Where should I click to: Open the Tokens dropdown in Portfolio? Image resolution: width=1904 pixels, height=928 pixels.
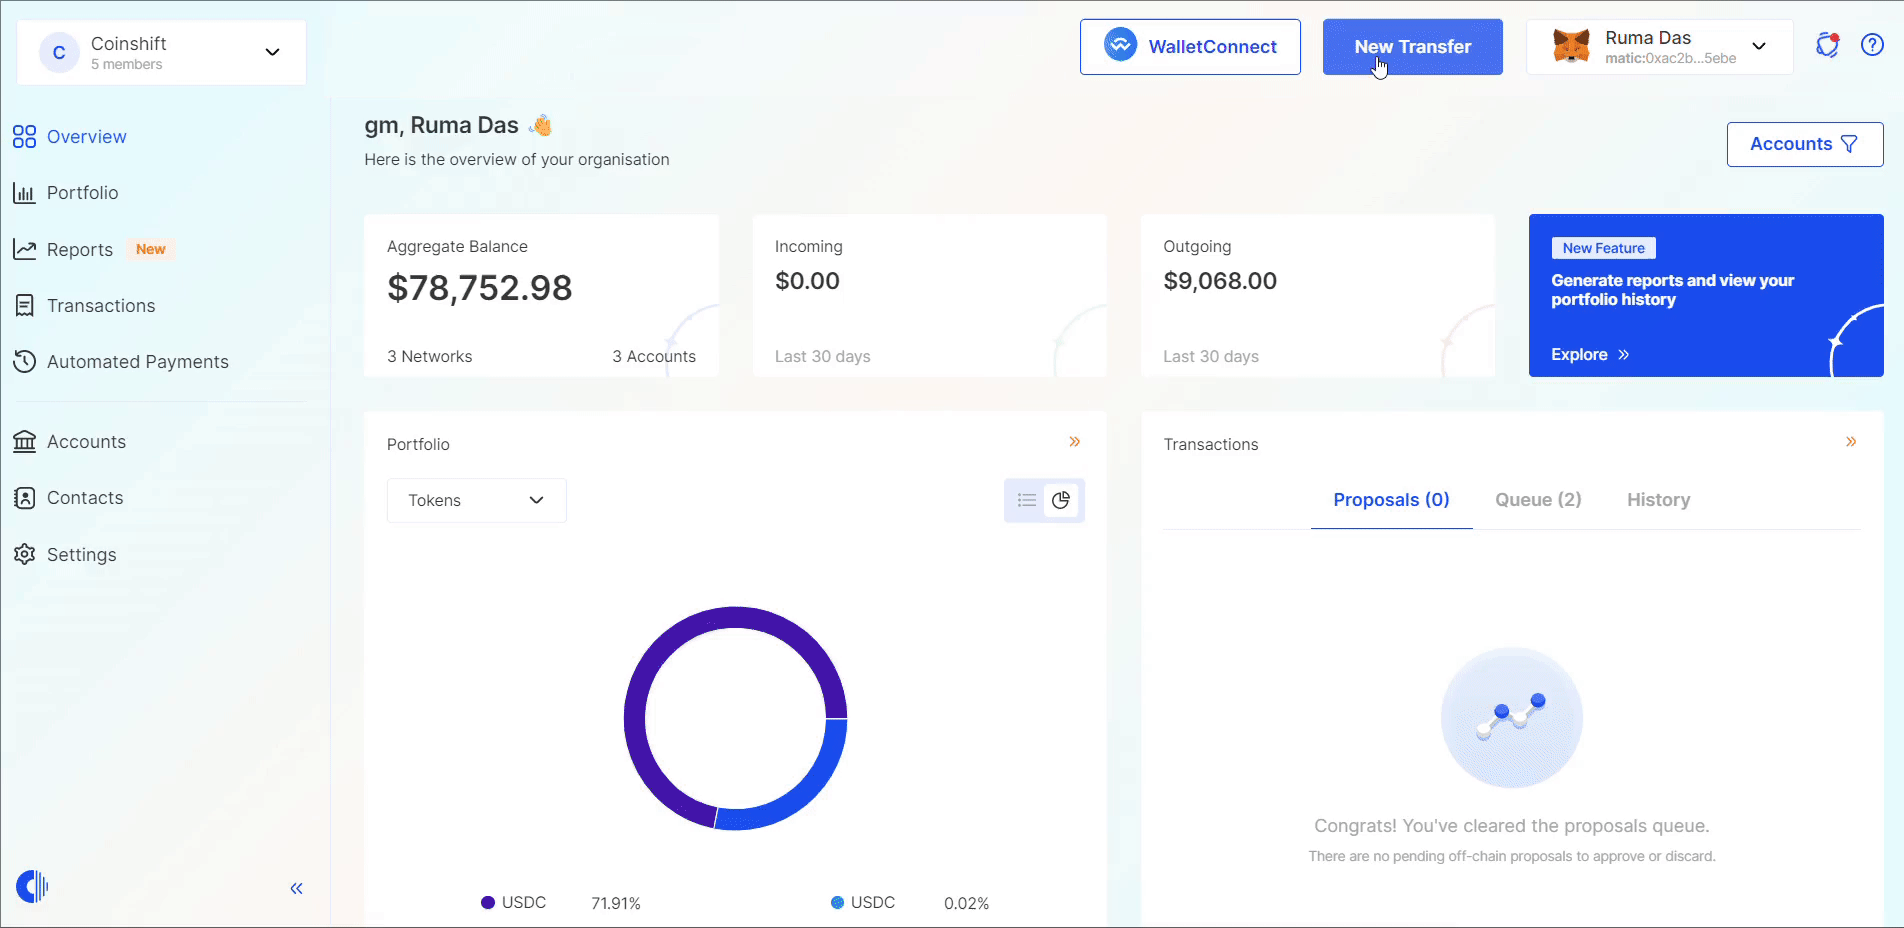[x=476, y=500]
